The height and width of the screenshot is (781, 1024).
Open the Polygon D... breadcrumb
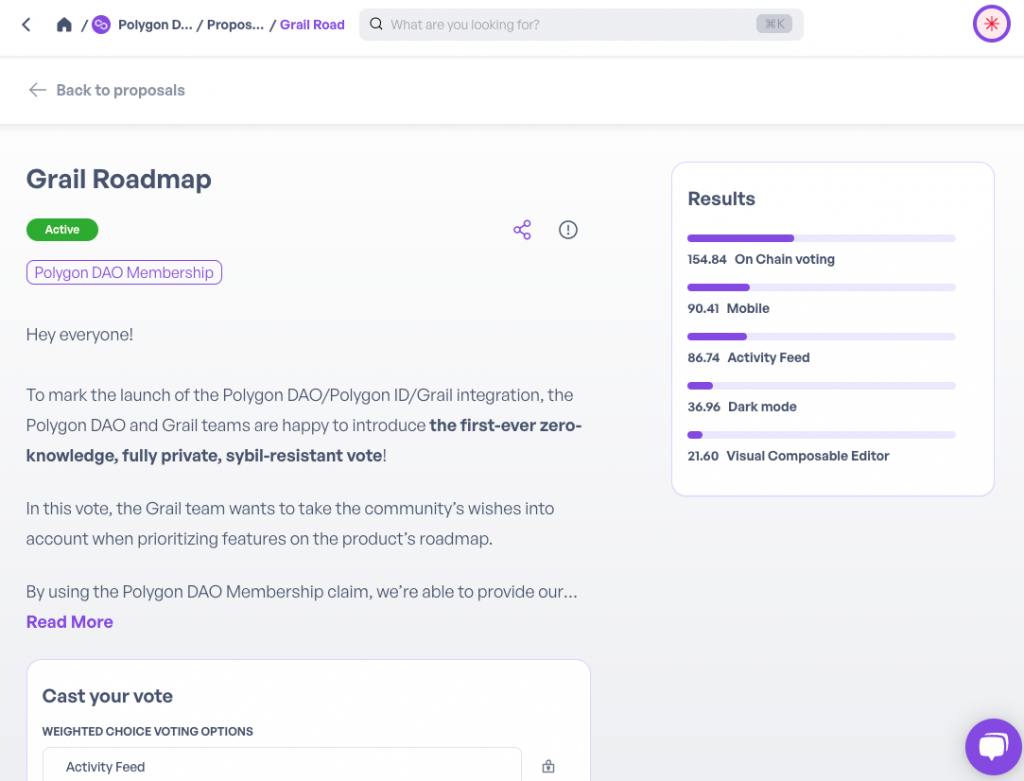point(155,25)
